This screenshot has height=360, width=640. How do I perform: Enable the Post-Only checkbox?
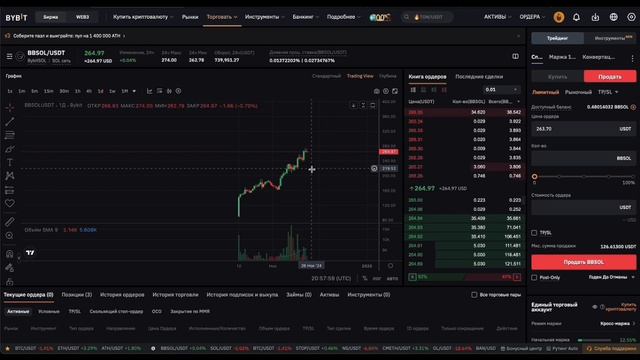coord(534,278)
